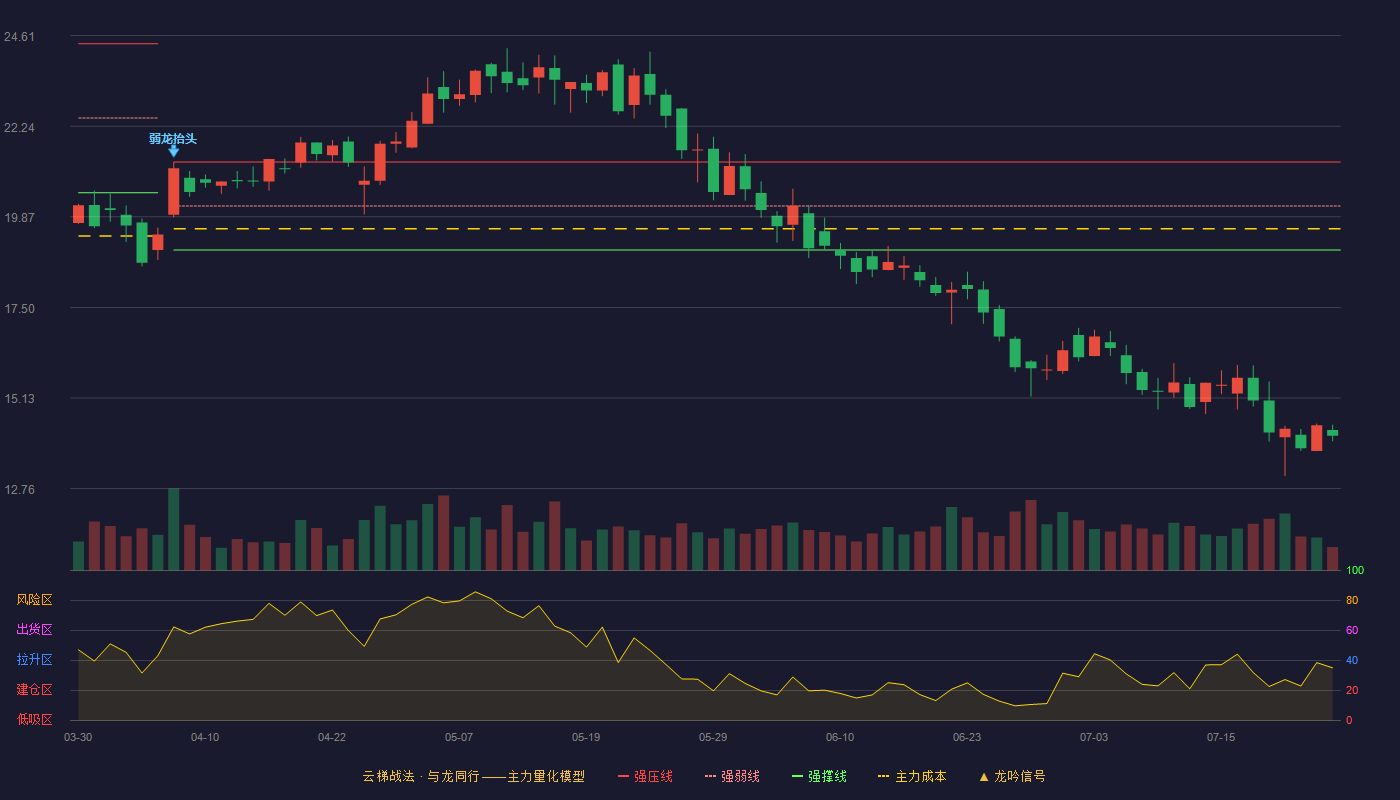Click the 60 indicator scale value
Viewport: 1400px width, 800px height.
(1352, 630)
